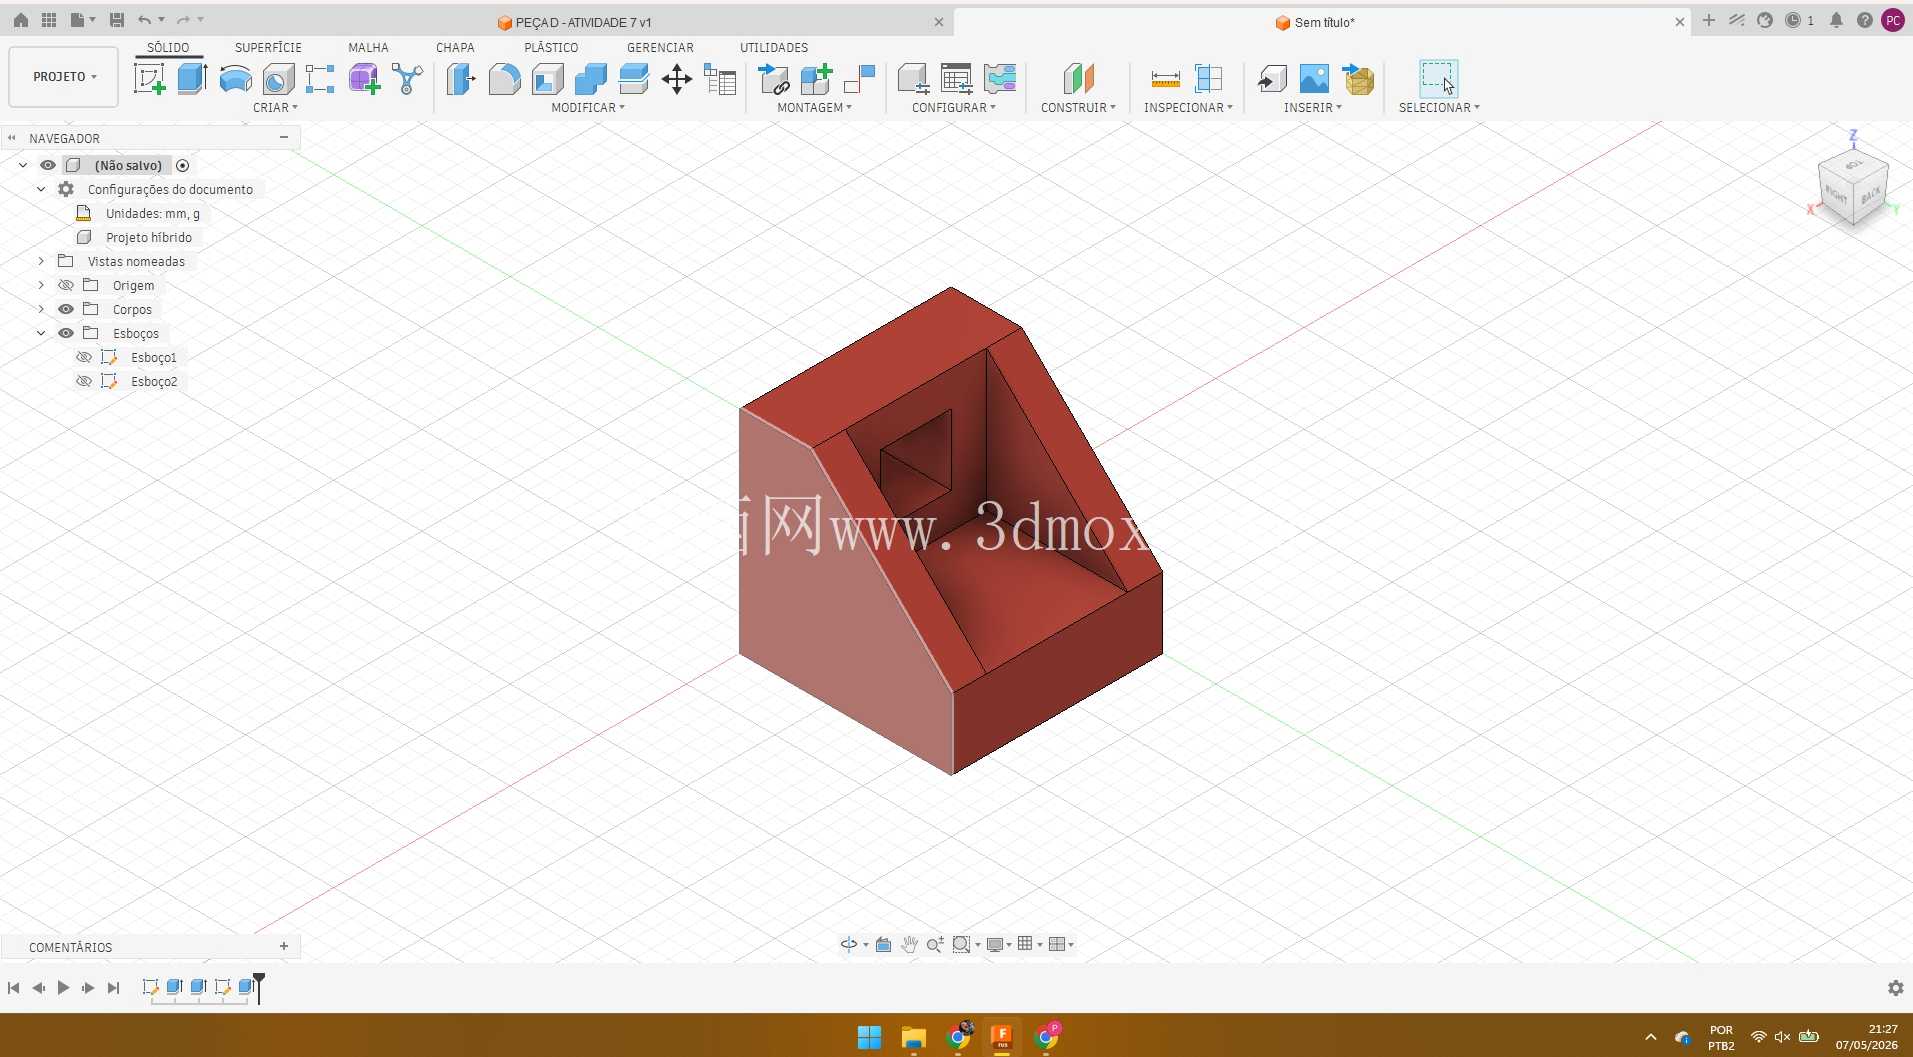Hide the Esboços folder

pos(66,333)
